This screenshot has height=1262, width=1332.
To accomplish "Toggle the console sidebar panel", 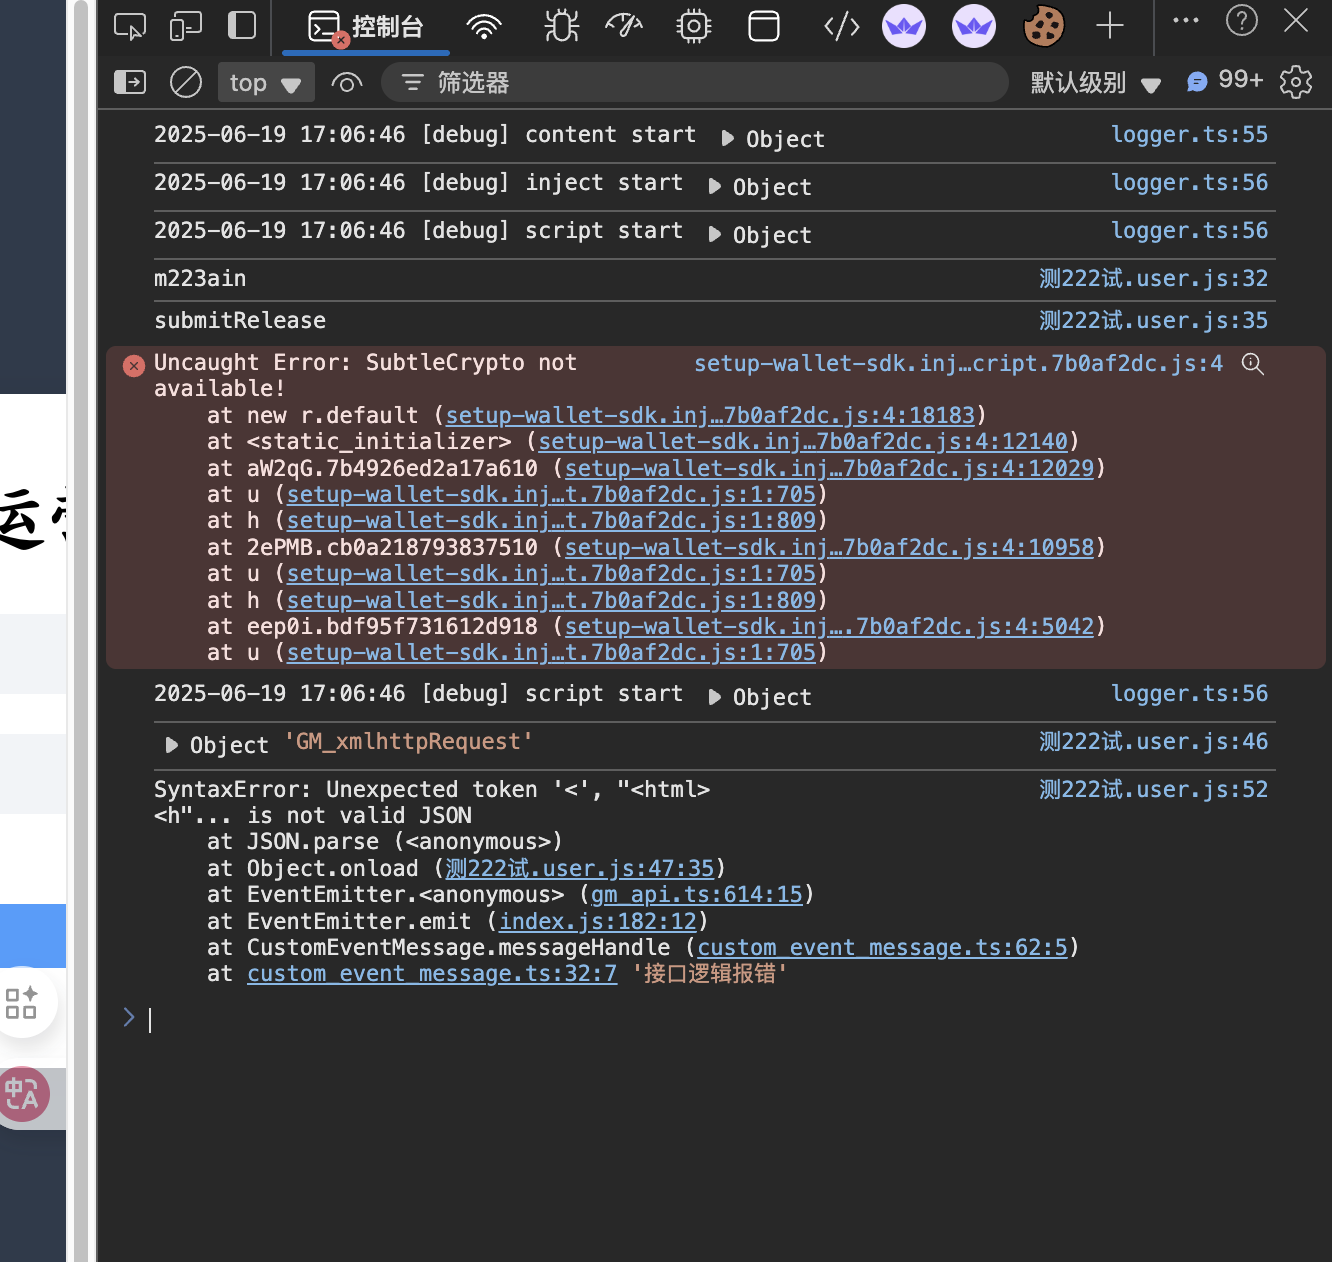I will 130,82.
